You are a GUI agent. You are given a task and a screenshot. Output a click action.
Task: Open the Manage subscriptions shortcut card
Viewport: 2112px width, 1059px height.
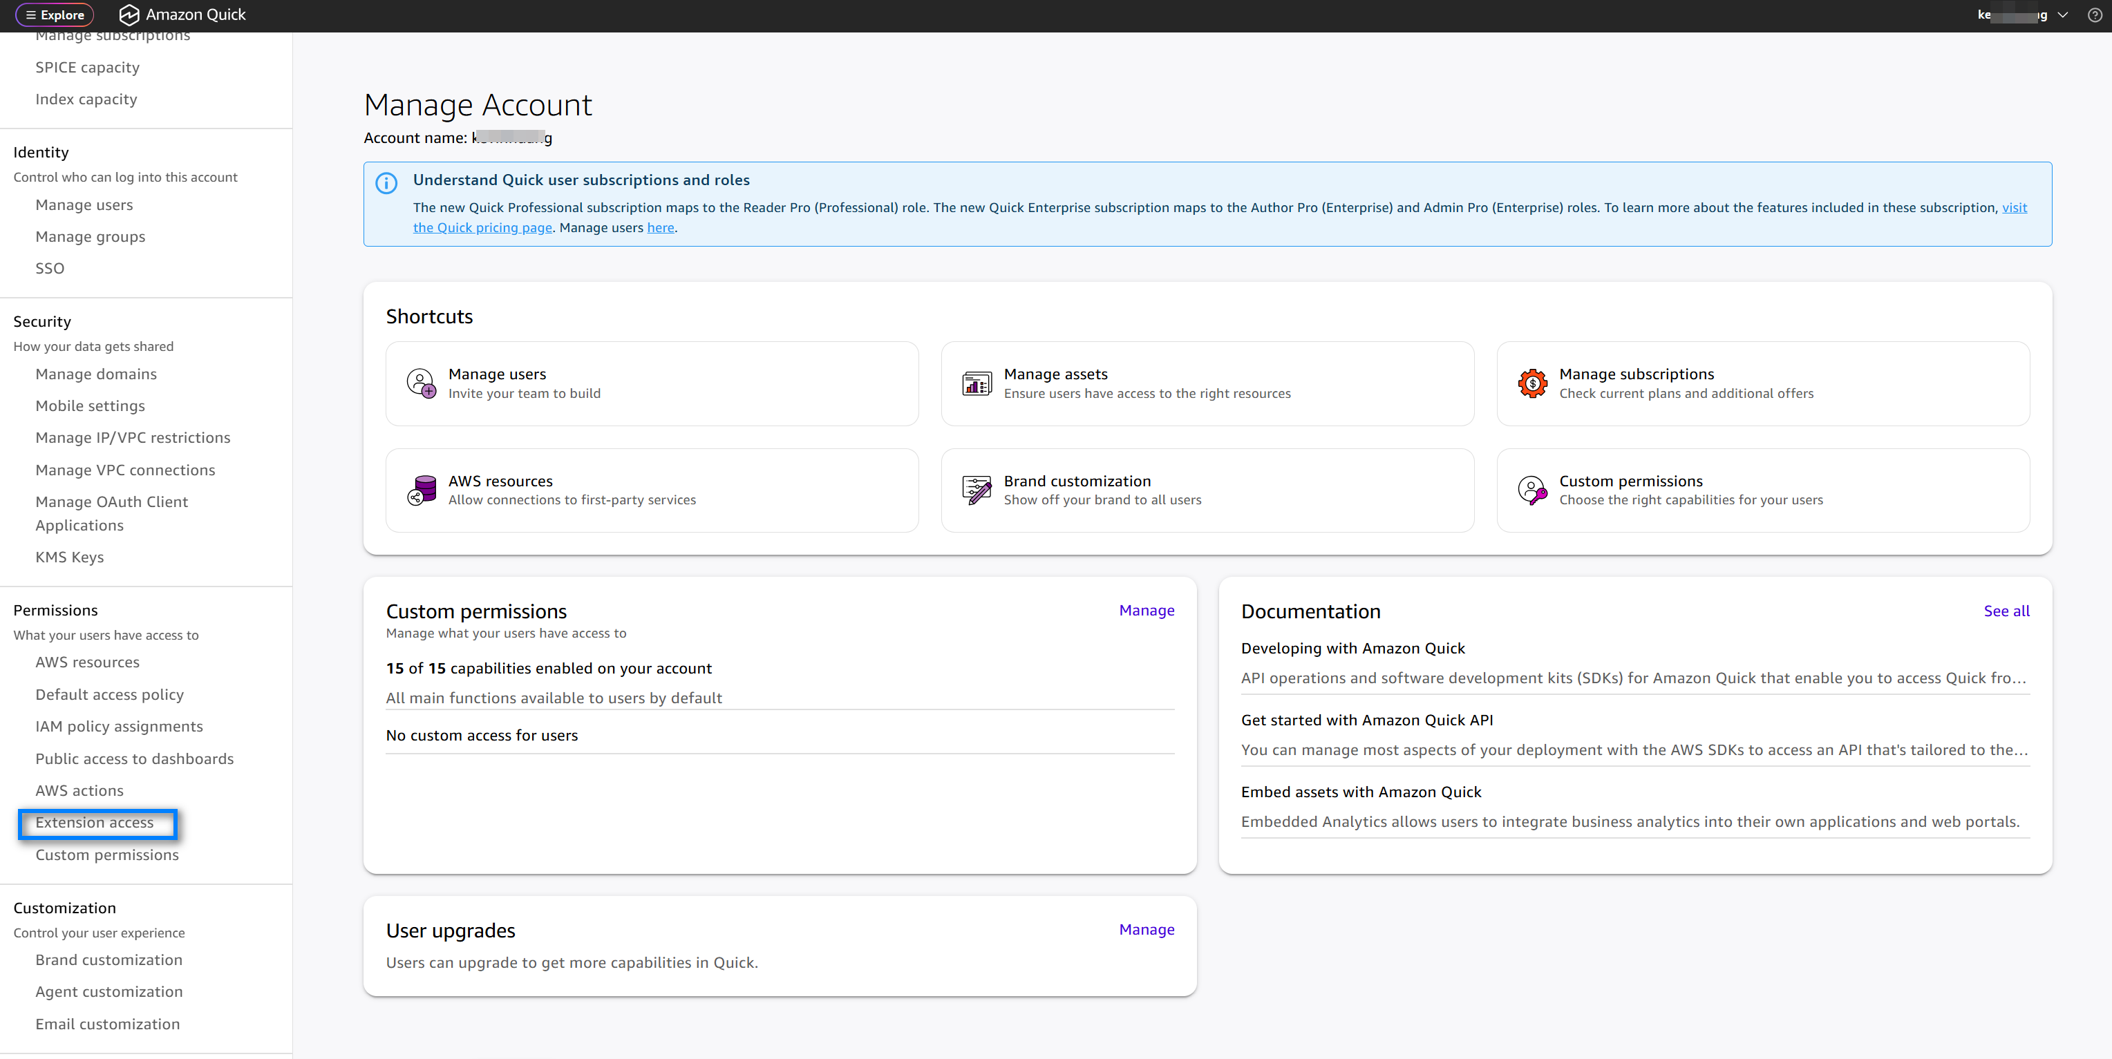(1763, 384)
